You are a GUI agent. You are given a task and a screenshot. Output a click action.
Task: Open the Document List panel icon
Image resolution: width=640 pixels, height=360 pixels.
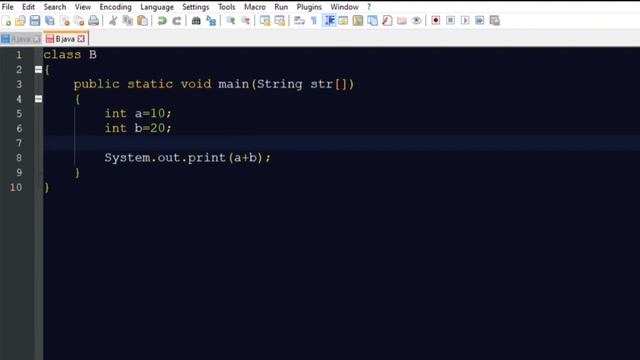373,20
